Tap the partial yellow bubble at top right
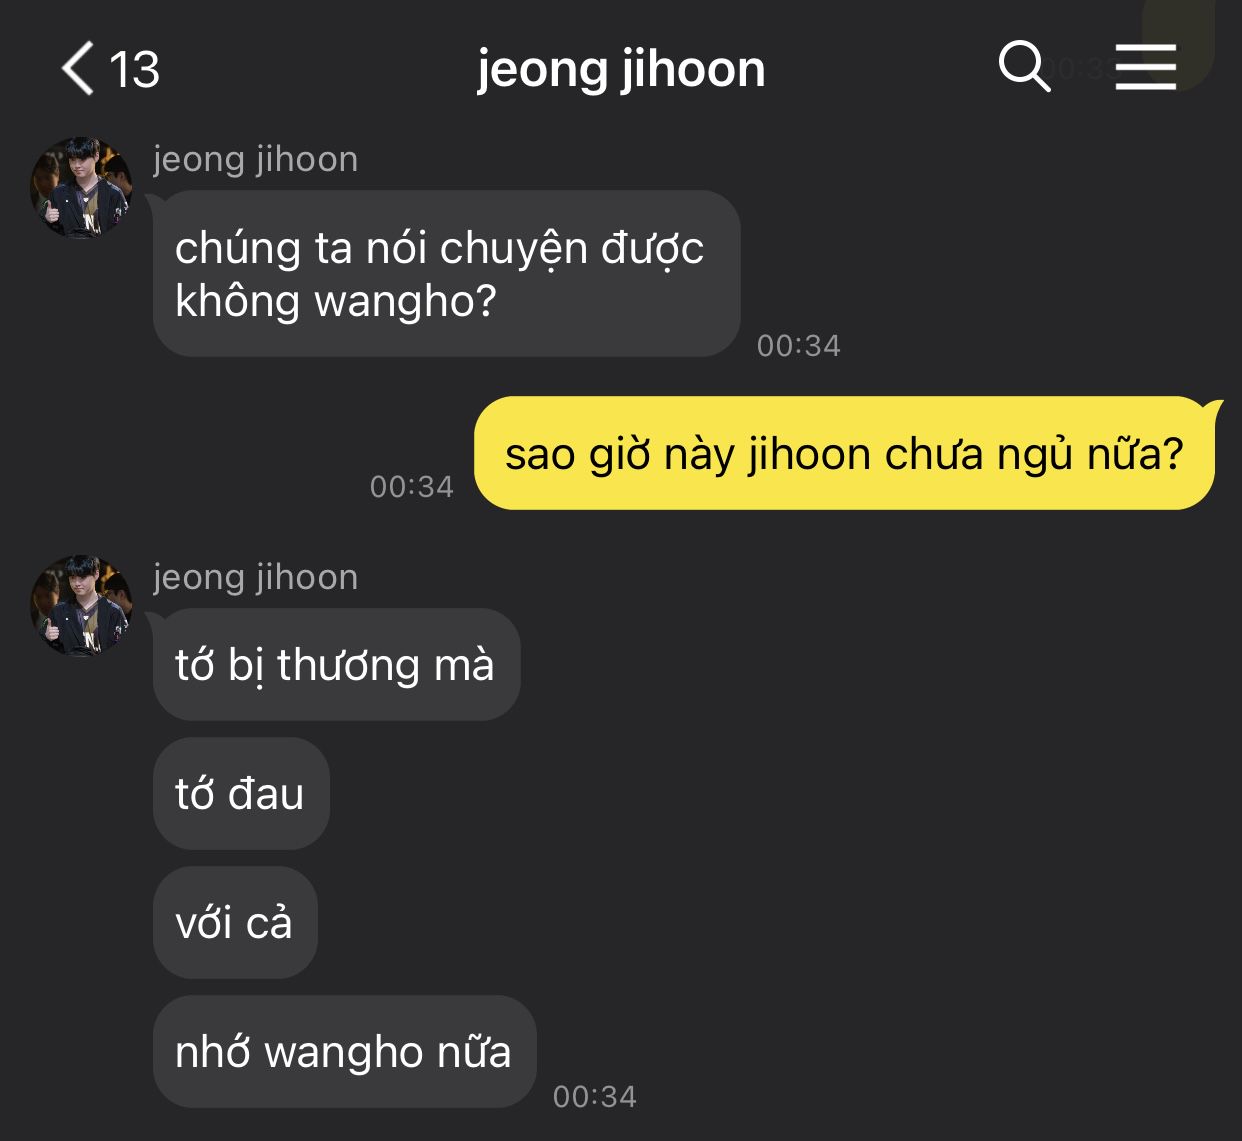Viewport: 1242px width, 1141px height. point(1178,40)
